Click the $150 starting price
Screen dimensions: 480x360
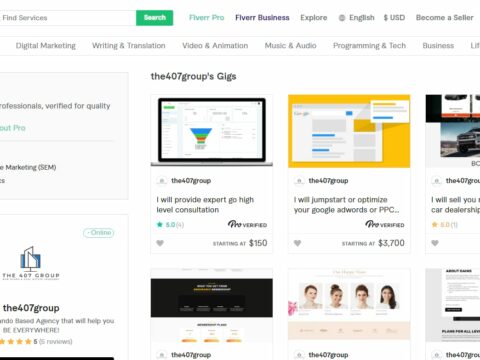[258, 243]
